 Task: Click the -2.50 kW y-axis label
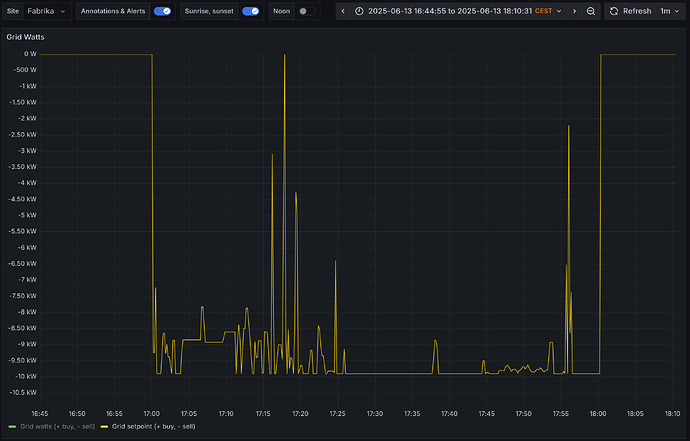(x=24, y=135)
